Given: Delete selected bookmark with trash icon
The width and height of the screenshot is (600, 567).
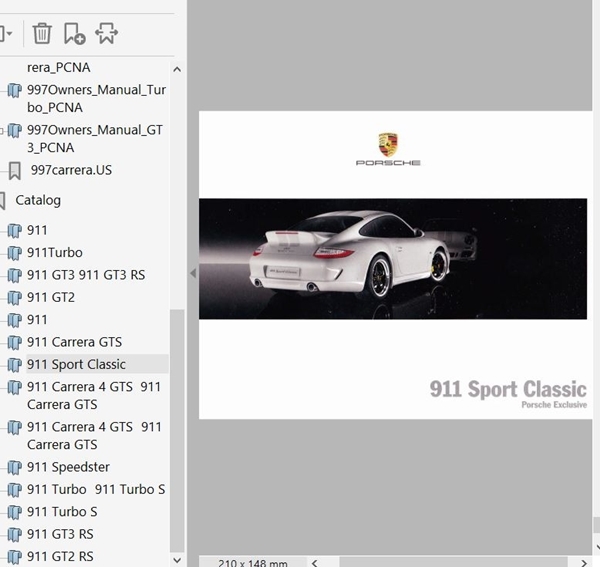Looking at the screenshot, I should (42, 33).
